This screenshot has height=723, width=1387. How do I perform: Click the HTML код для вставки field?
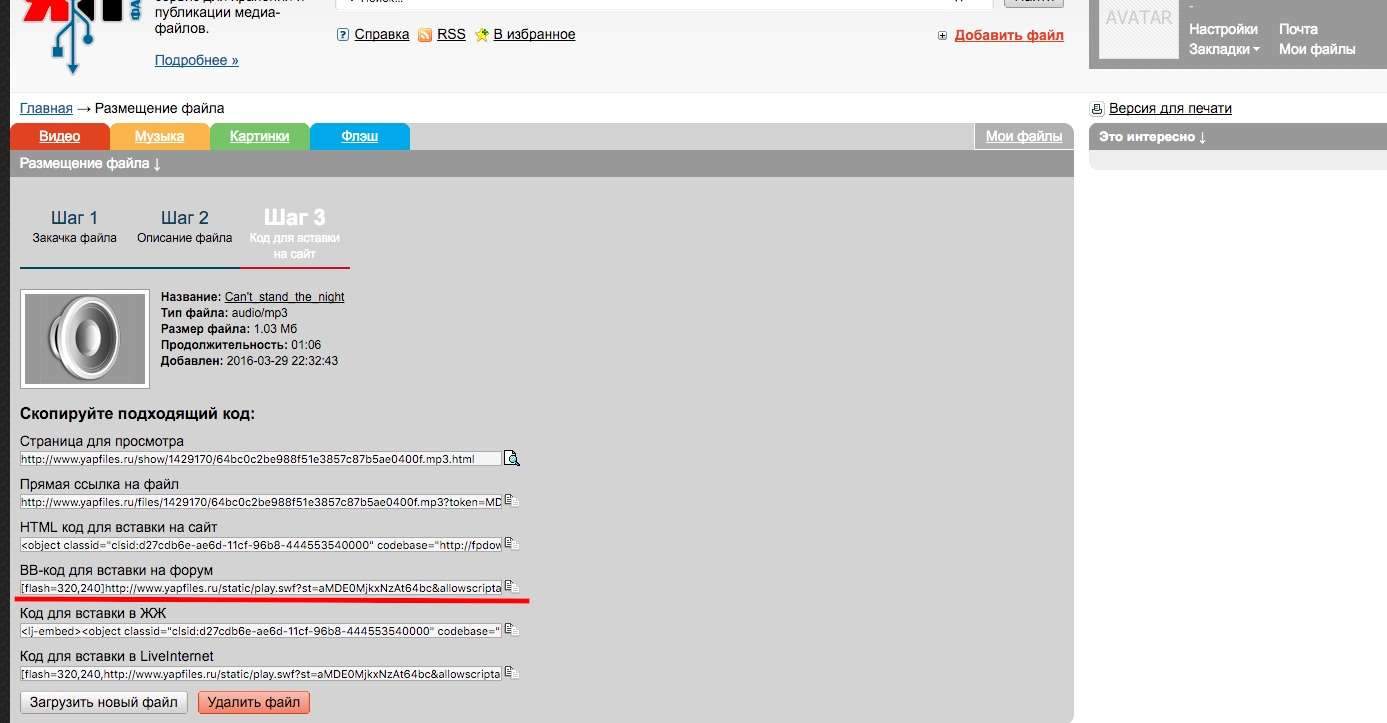[x=261, y=544]
